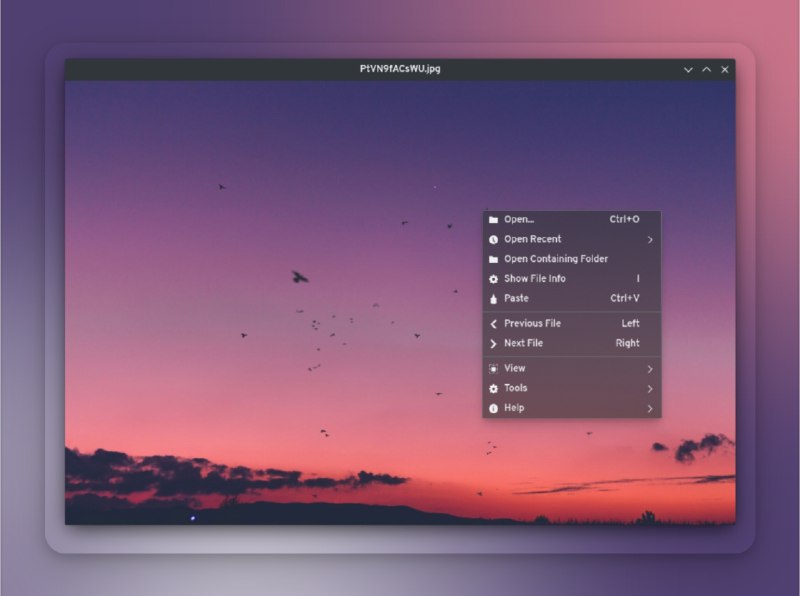Image resolution: width=800 pixels, height=596 pixels.
Task: Click the gear icon beside Show File Info
Action: 493,279
